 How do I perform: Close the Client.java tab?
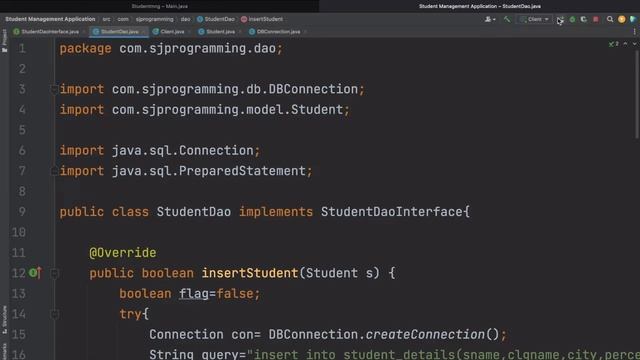tap(189, 32)
